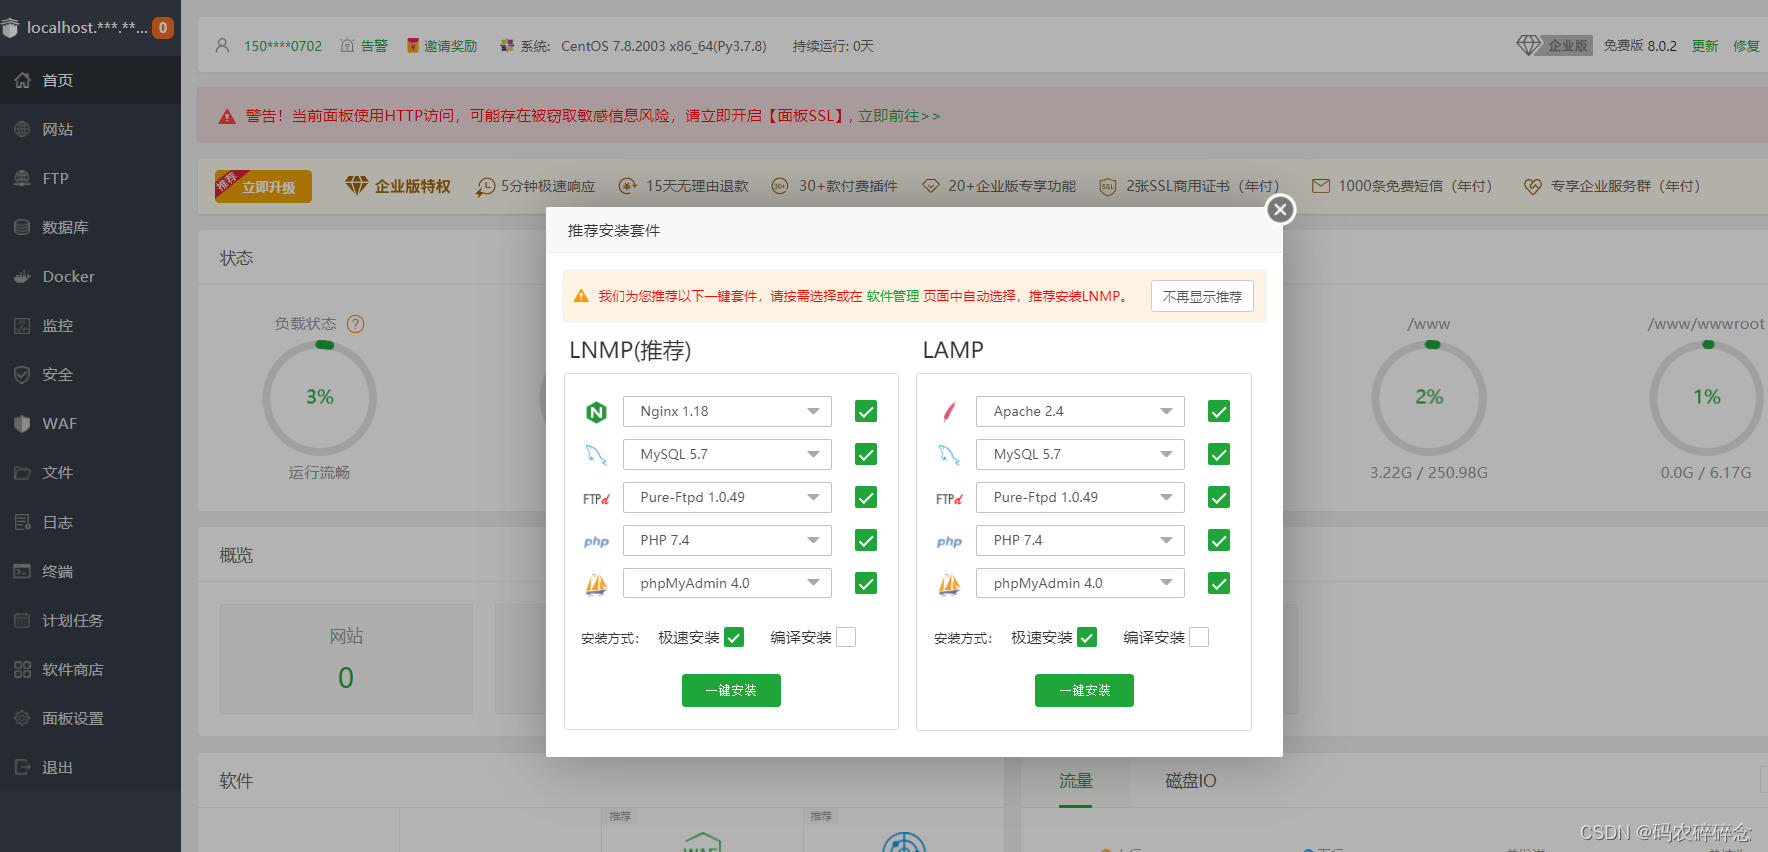Open the 文件 folder icon in sidebar

22,472
